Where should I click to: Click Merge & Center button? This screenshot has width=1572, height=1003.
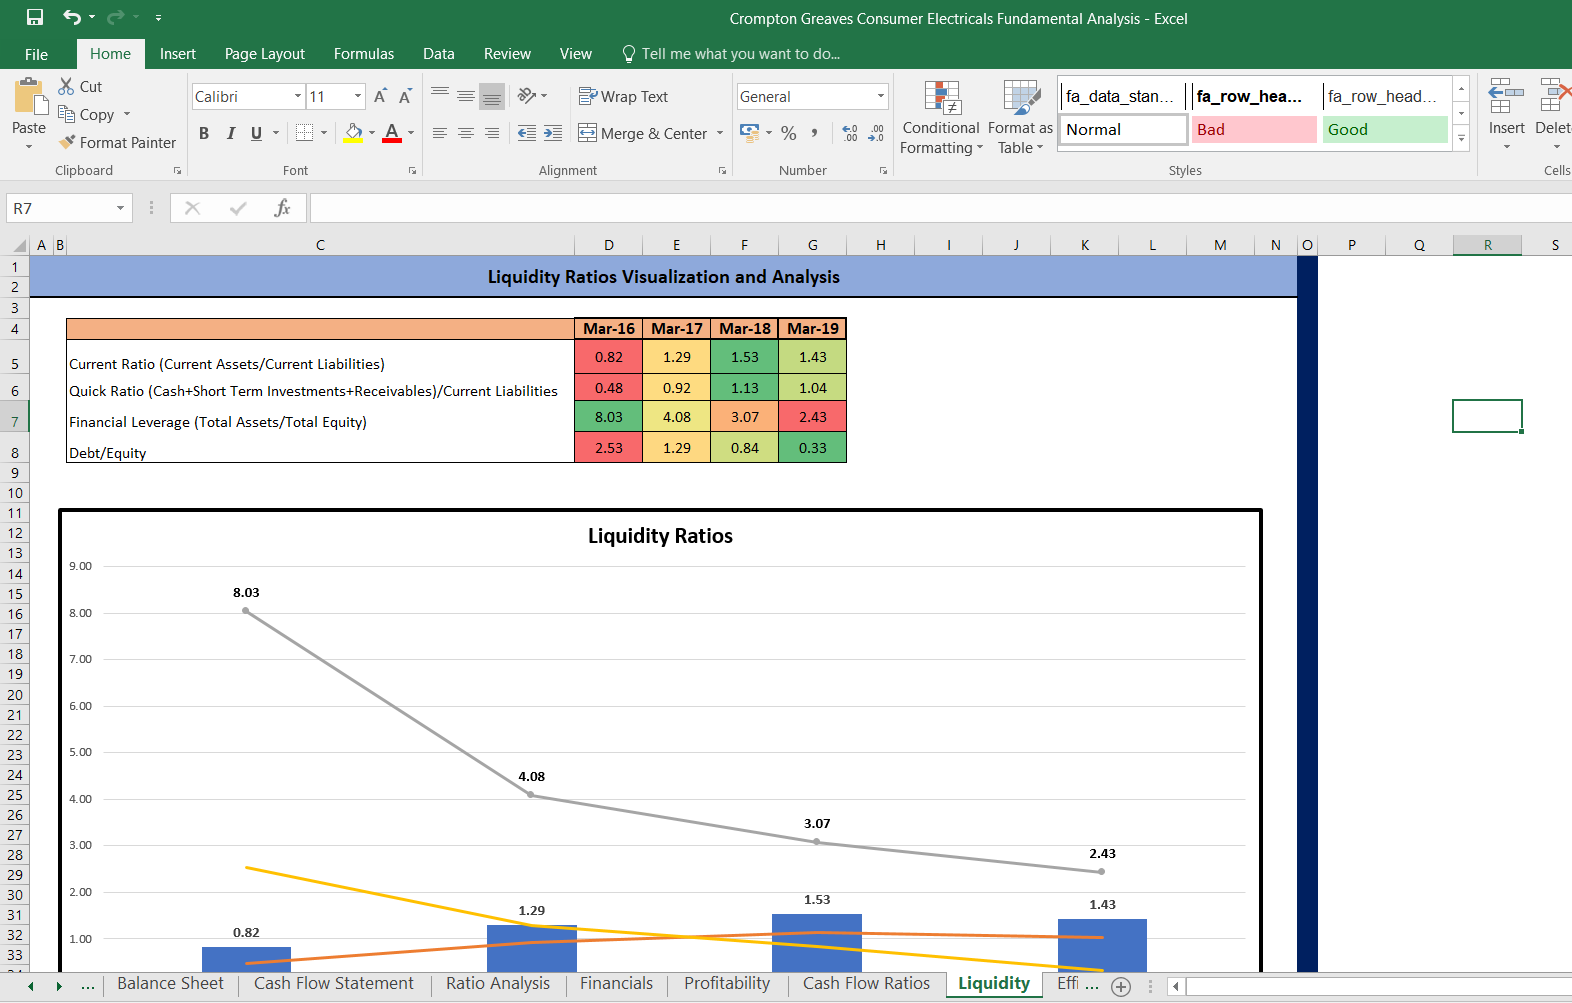(x=643, y=133)
